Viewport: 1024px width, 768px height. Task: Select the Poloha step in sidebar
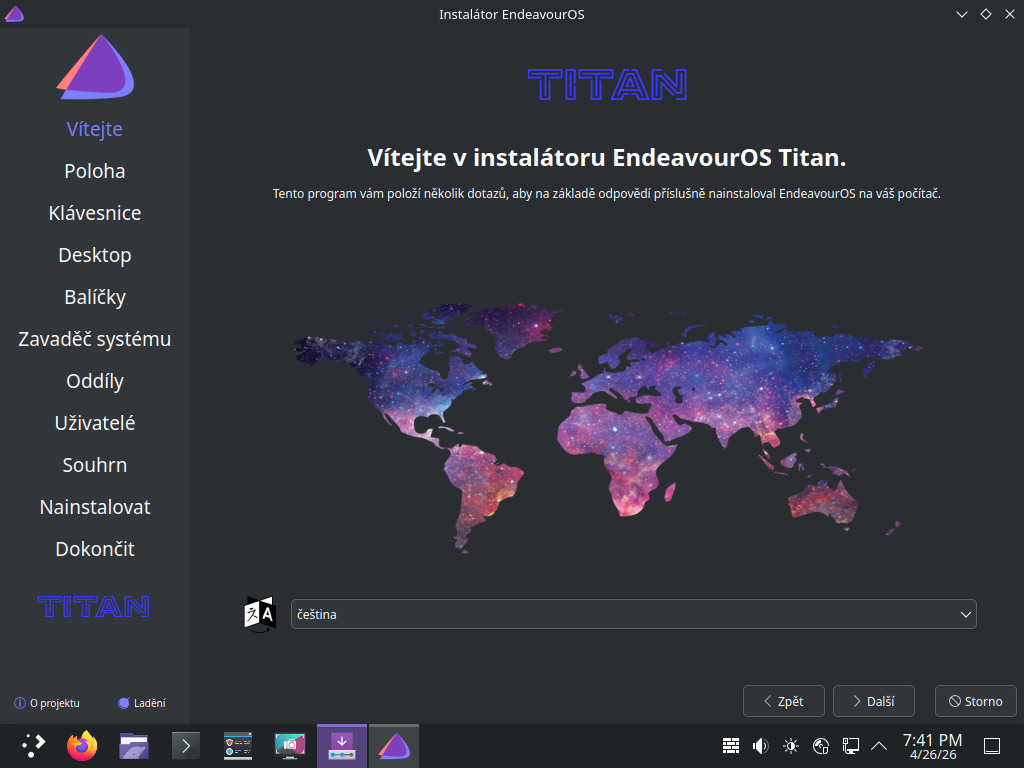[x=95, y=171]
